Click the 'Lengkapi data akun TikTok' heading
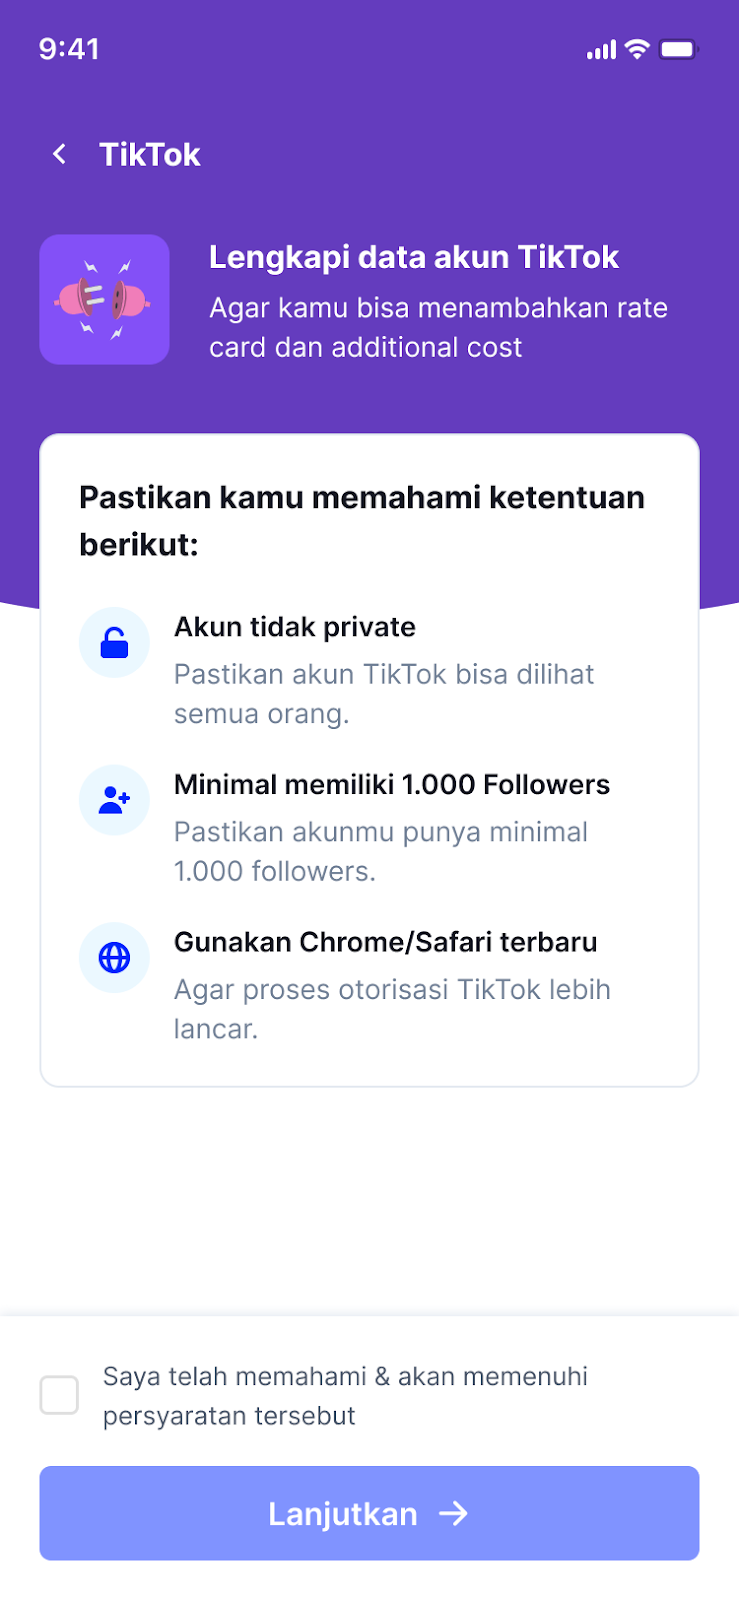The height and width of the screenshot is (1600, 739). [414, 257]
